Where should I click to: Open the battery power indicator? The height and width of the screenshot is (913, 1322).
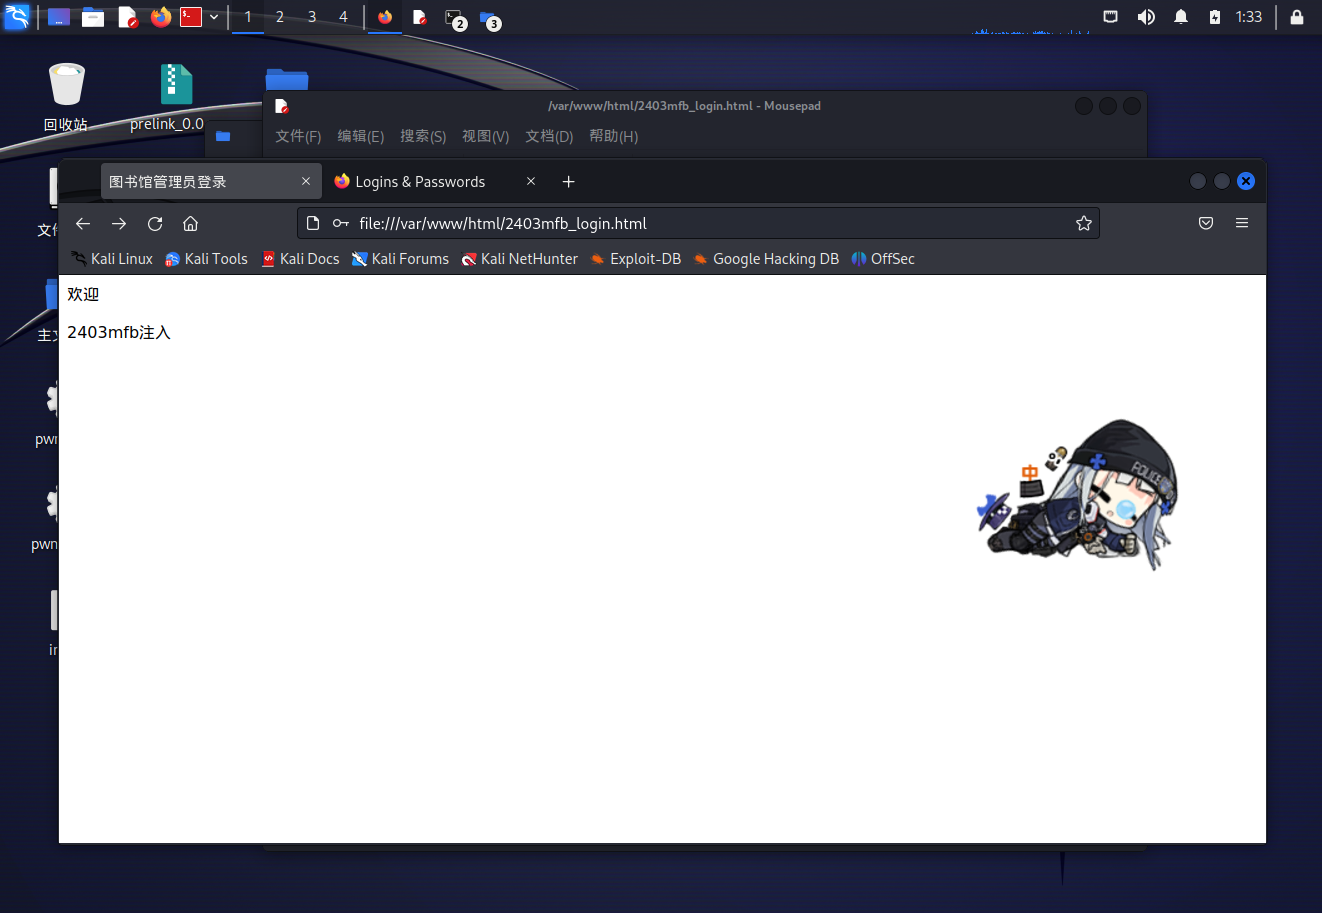1214,17
